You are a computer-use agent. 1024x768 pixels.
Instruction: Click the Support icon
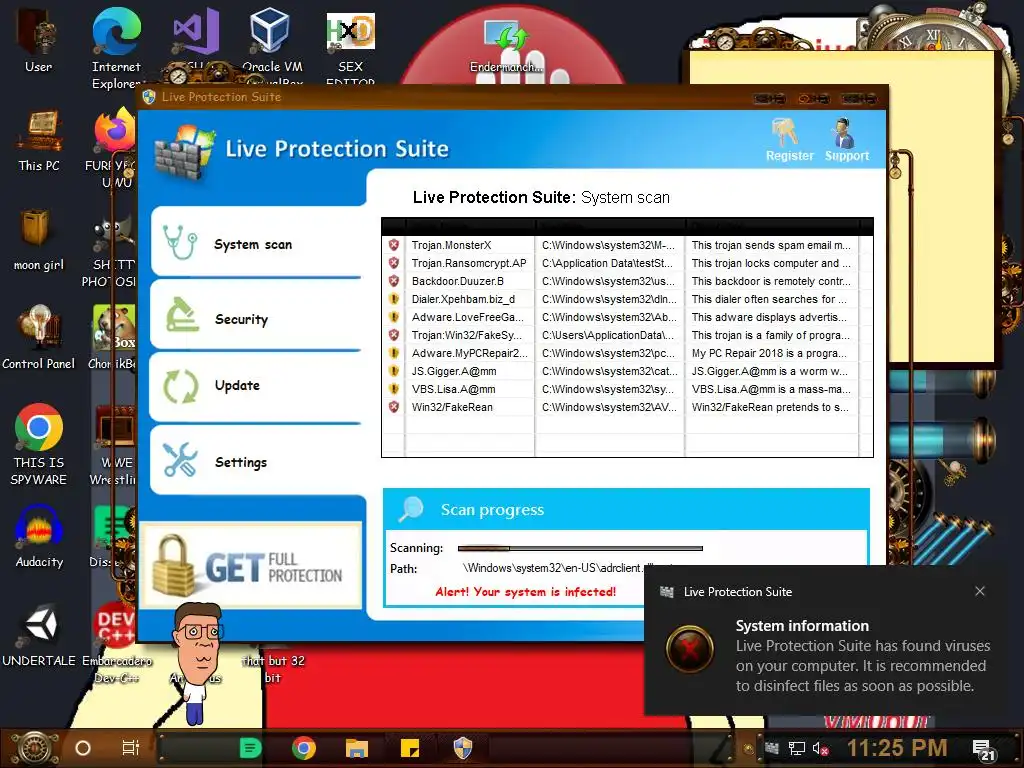click(x=846, y=139)
